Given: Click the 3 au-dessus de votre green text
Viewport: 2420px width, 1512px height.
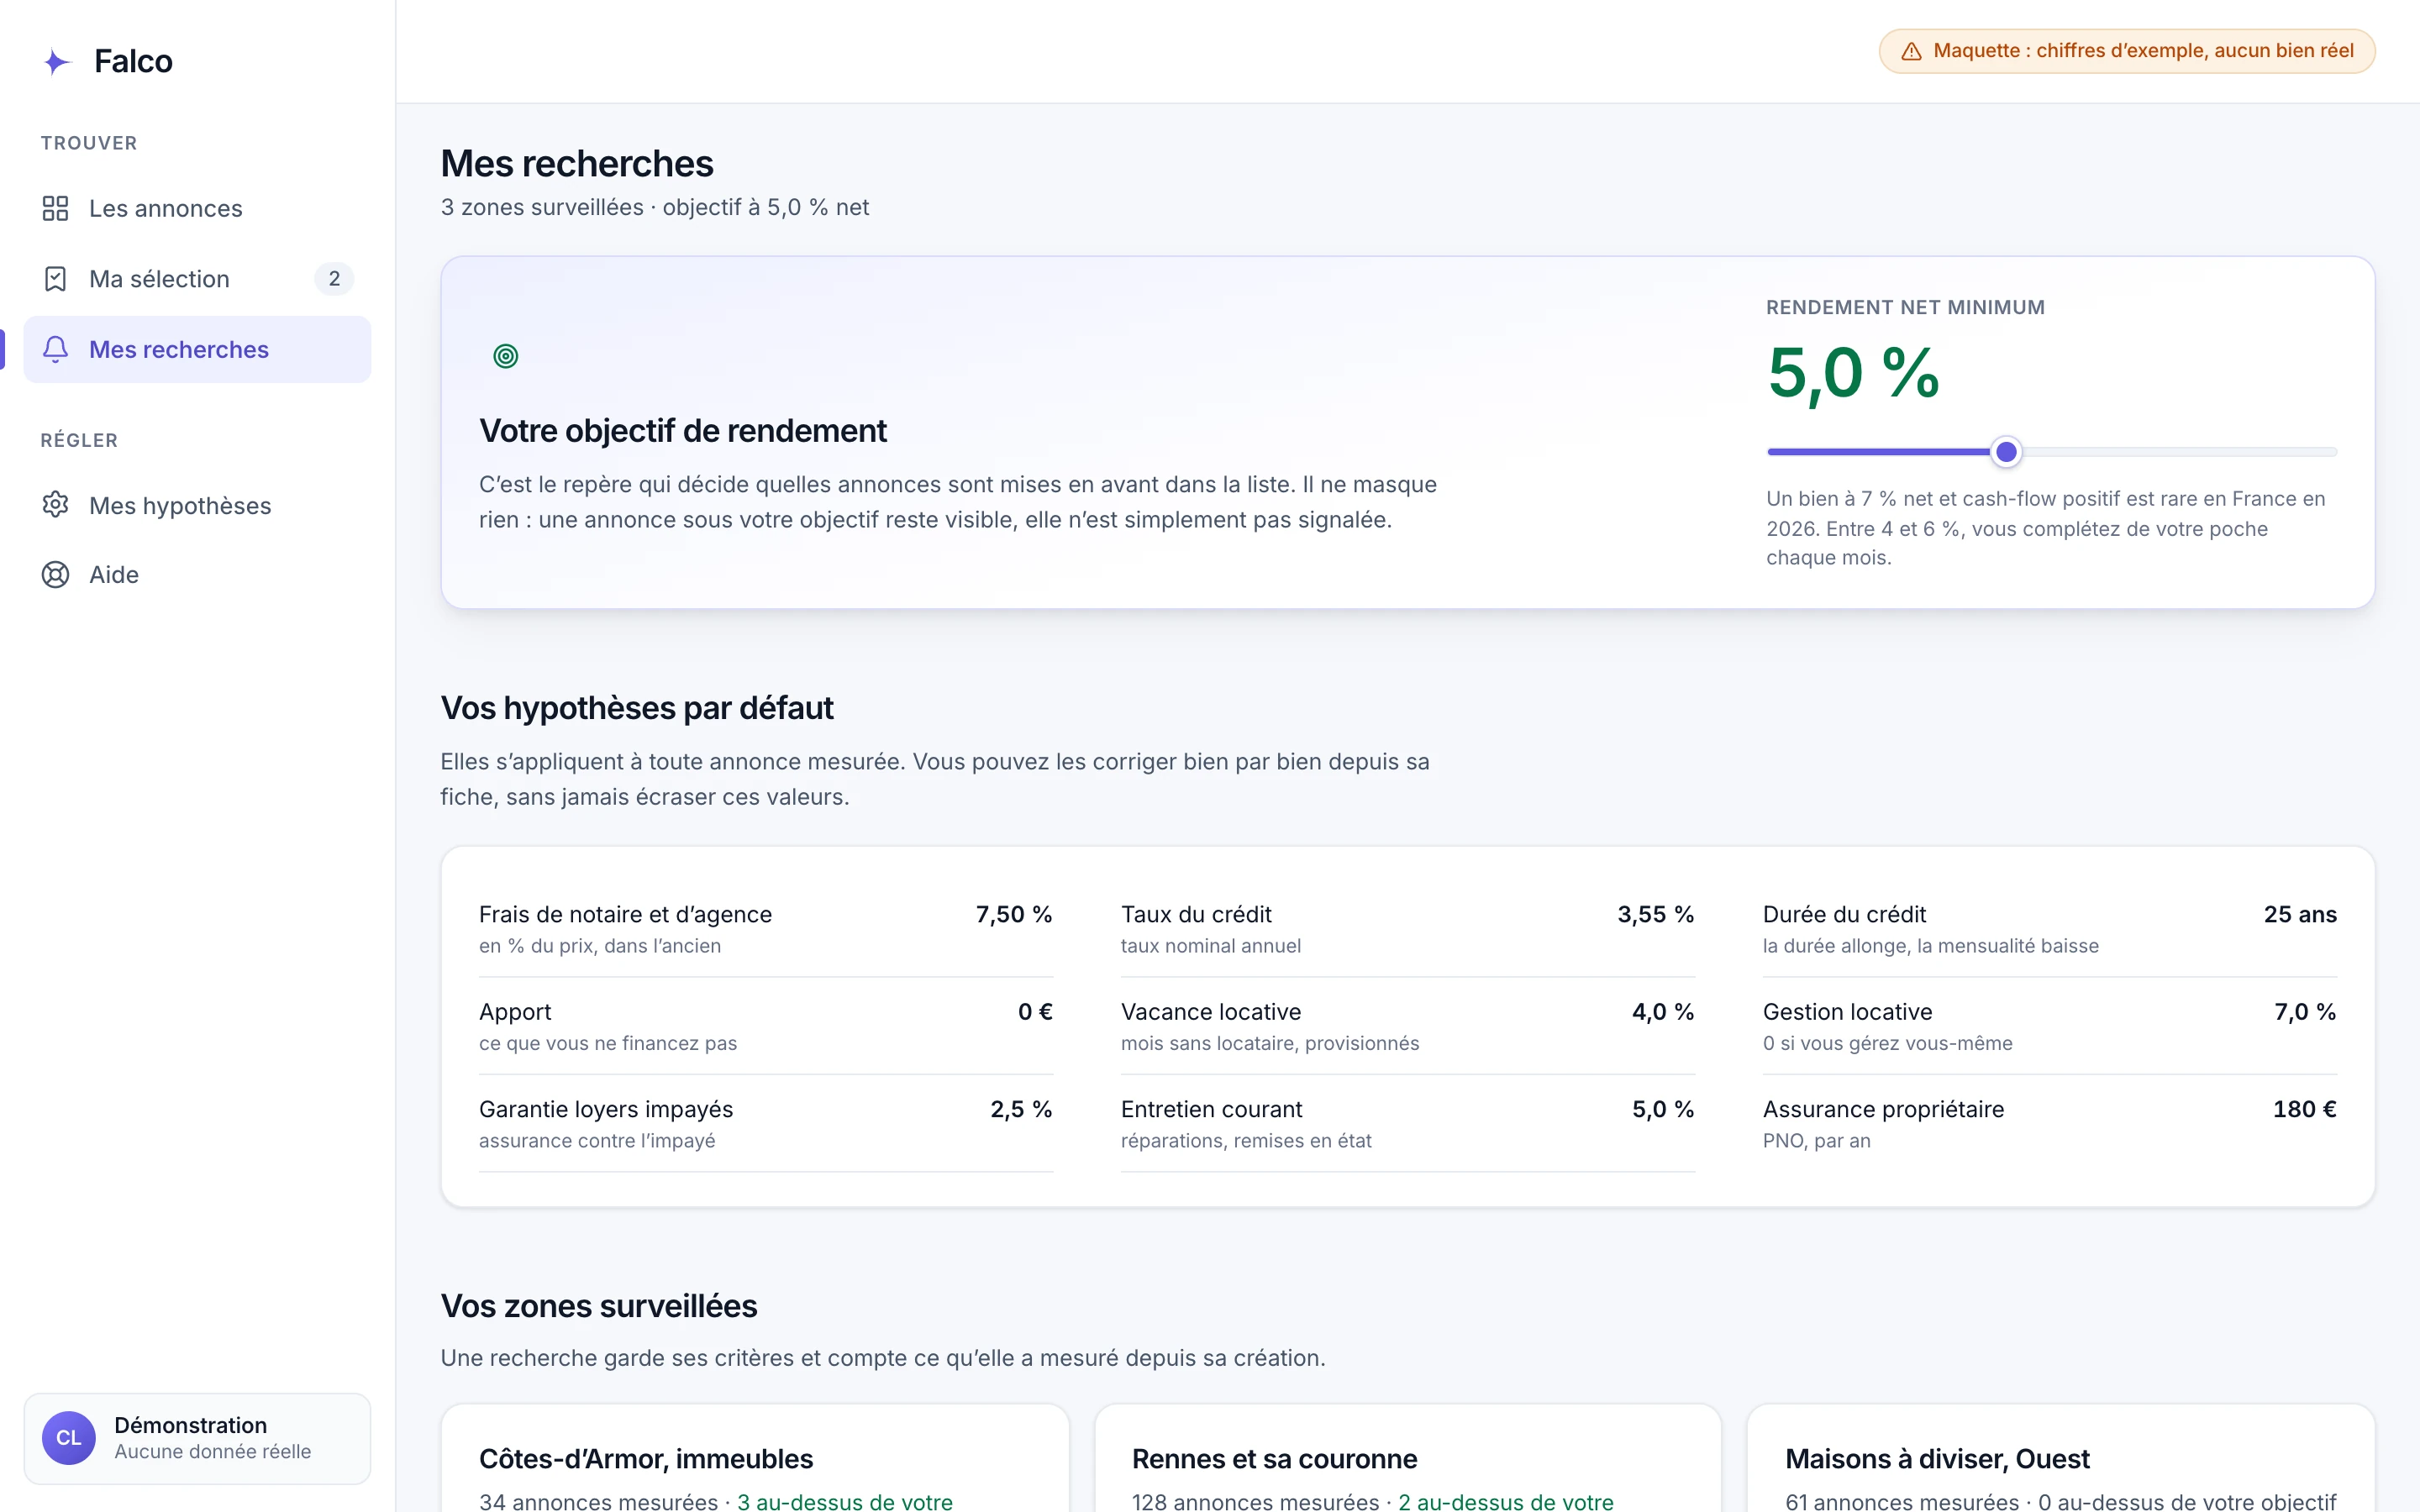Looking at the screenshot, I should 845,1501.
